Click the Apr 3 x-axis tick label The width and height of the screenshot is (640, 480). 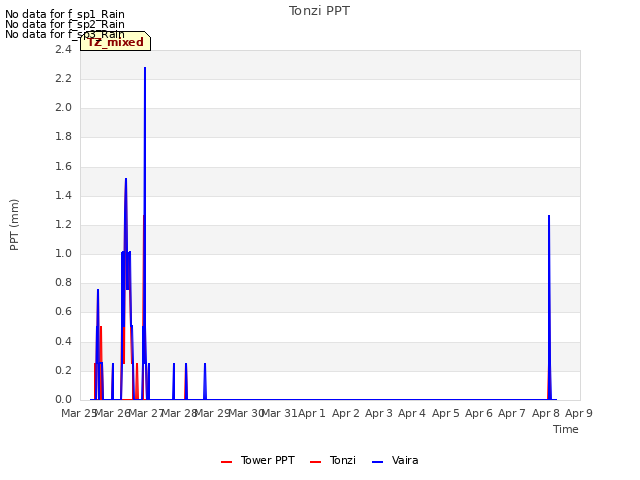point(379,413)
